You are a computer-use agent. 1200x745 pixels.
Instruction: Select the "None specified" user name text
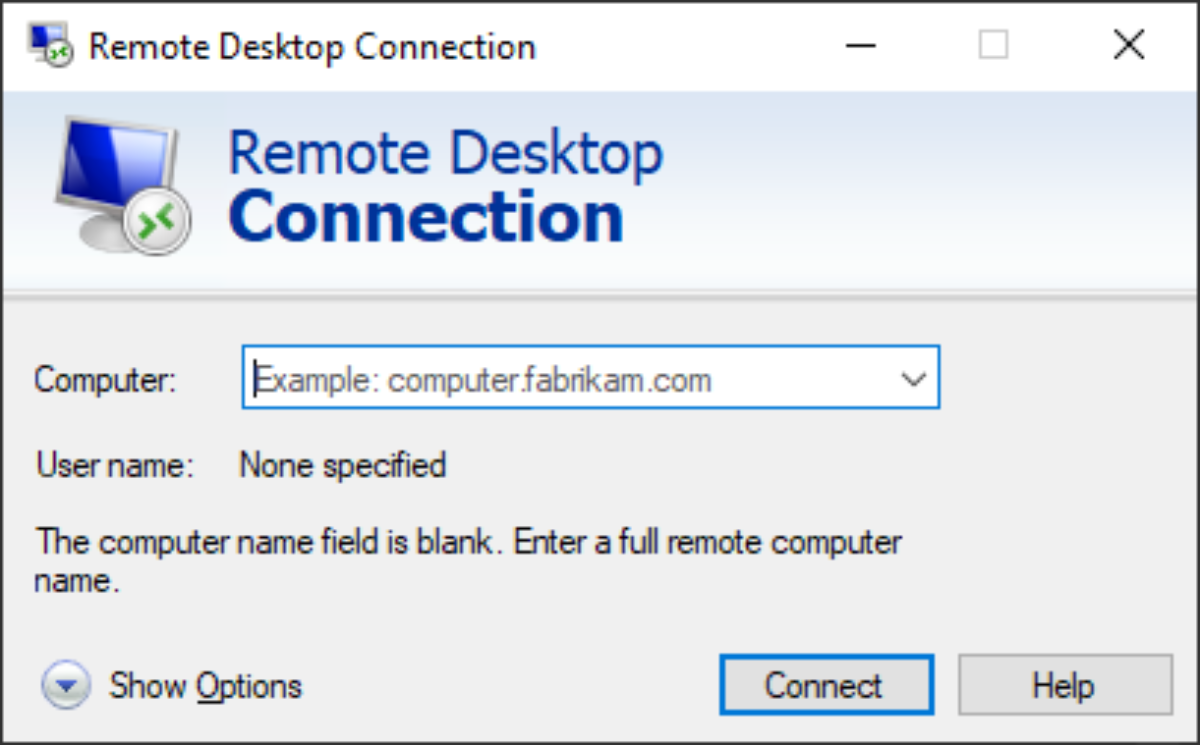tap(342, 466)
